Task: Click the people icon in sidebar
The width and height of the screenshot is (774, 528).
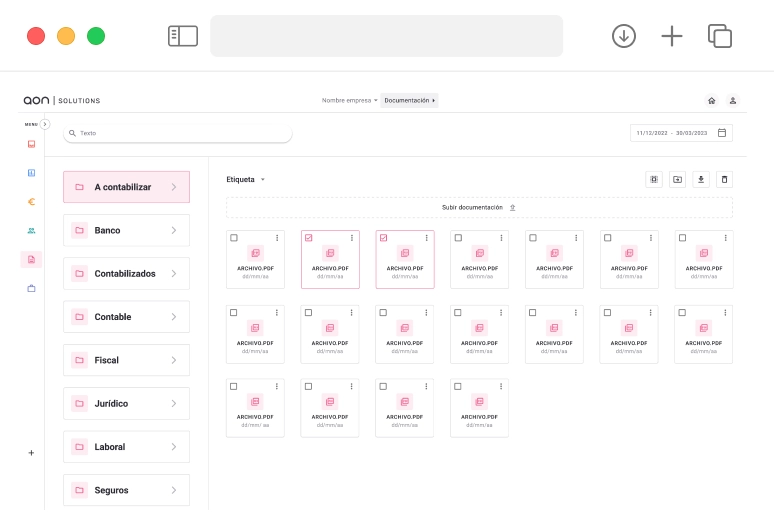Action: (x=31, y=230)
